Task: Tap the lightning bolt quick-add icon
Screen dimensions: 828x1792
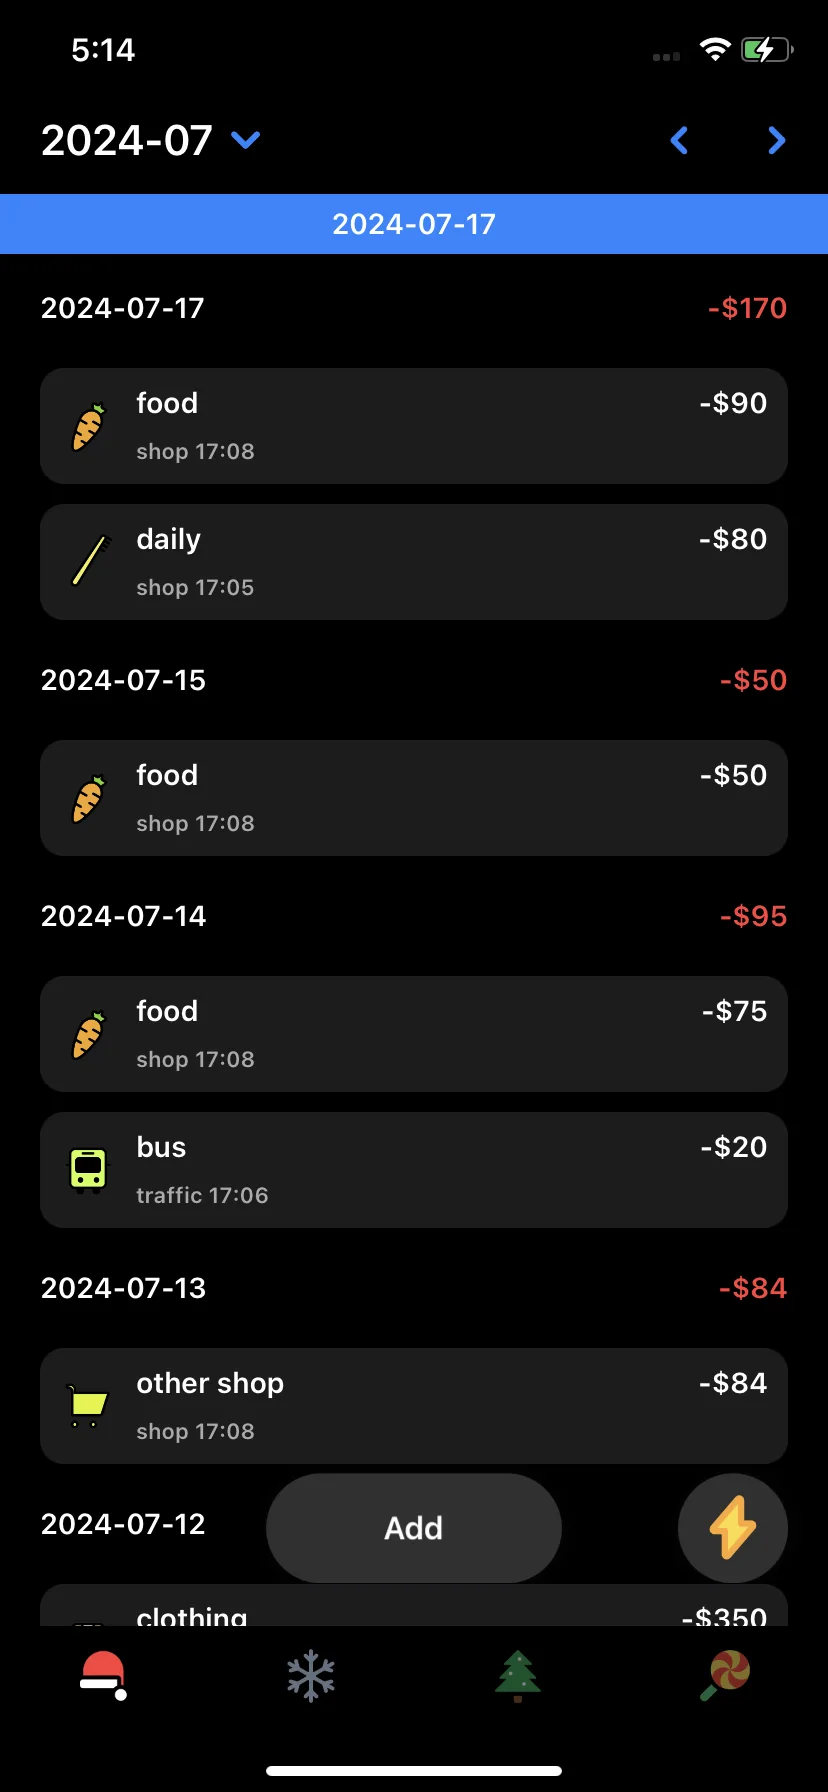Action: [732, 1528]
